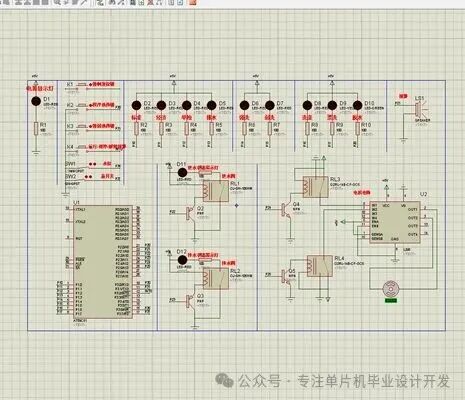Select the DC motor symbol
The width and height of the screenshot is (465, 400).
point(390,289)
